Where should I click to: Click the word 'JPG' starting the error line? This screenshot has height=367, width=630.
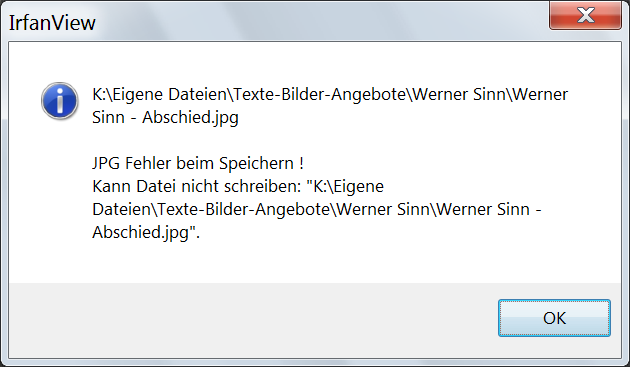click(x=106, y=164)
